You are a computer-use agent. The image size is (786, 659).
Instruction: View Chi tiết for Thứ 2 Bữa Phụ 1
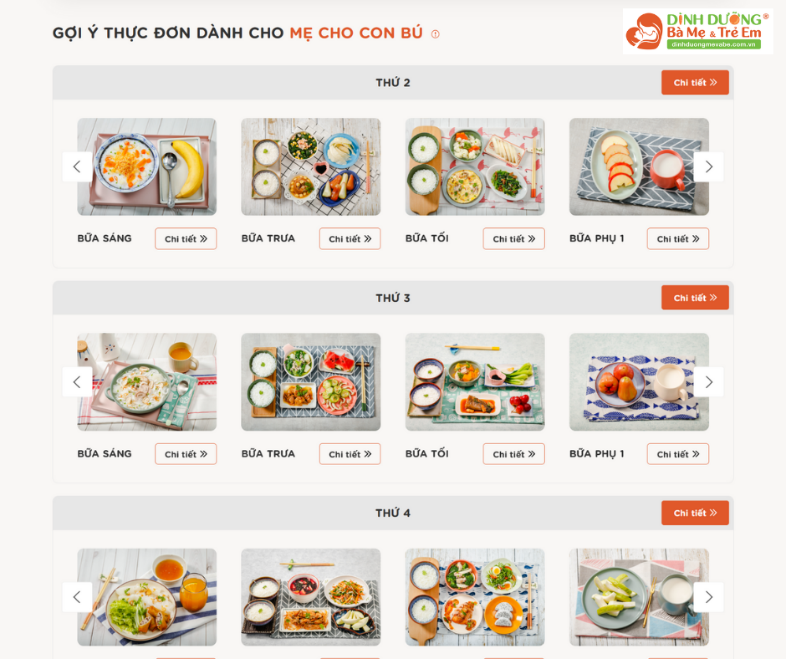tap(678, 239)
